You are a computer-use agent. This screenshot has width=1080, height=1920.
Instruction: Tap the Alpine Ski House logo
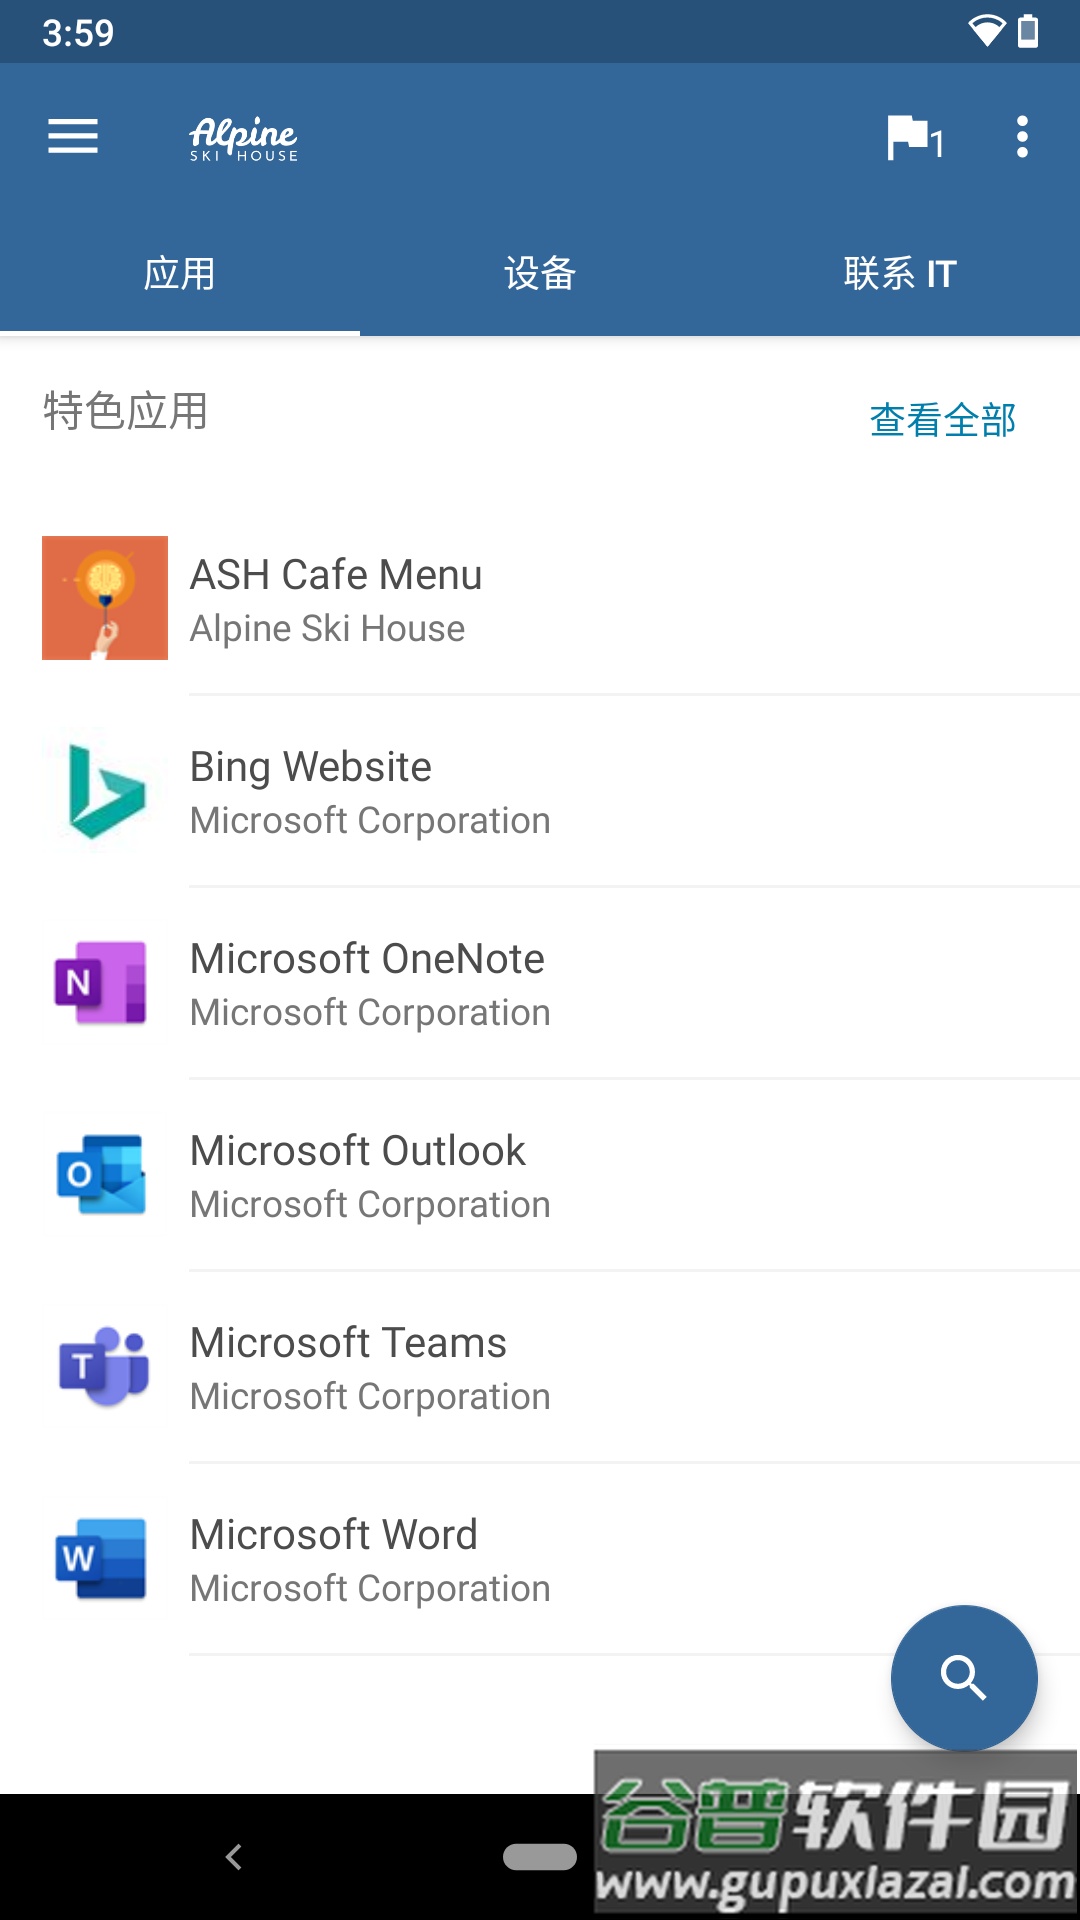tap(244, 139)
